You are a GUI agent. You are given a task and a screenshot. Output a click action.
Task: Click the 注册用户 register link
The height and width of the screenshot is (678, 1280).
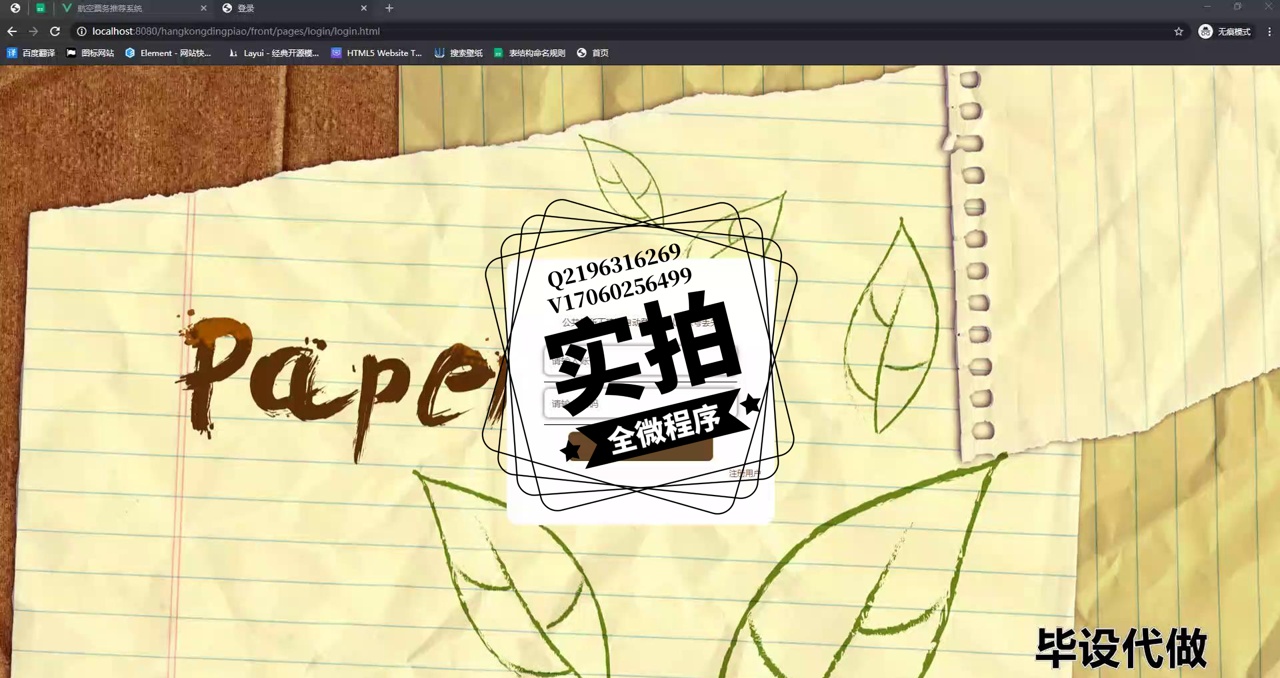(745, 473)
